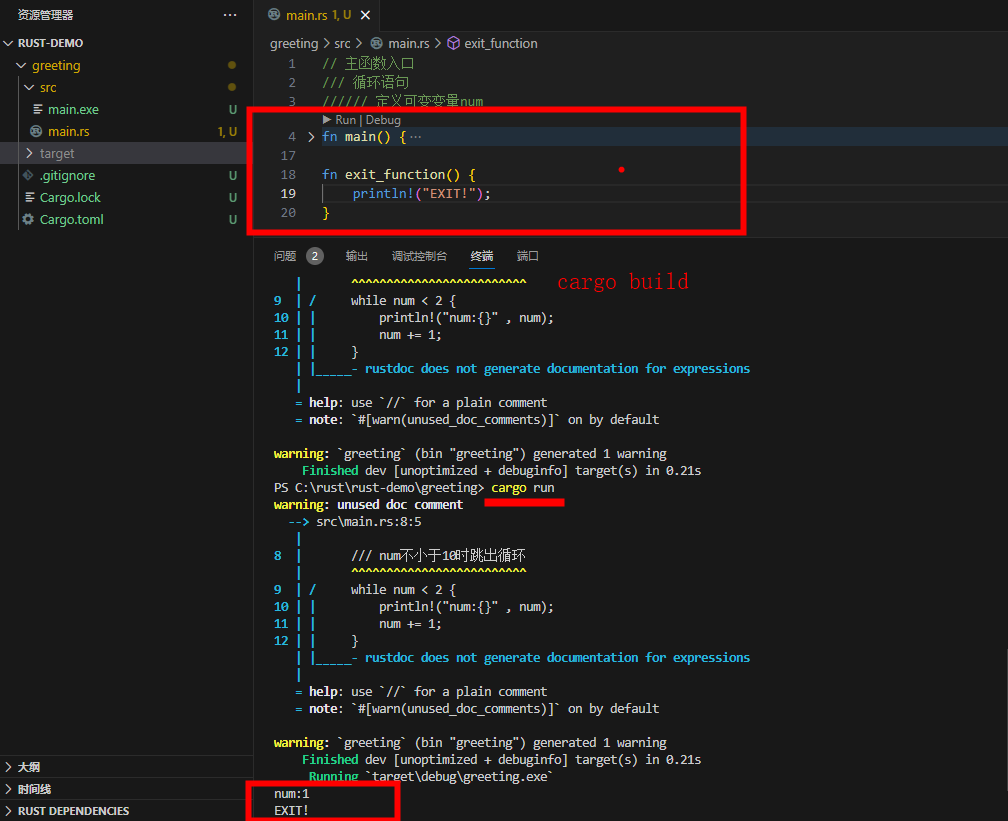The image size is (1008, 821).
Task: Collapse the RUST-DEMO root folder
Action: coord(8,43)
